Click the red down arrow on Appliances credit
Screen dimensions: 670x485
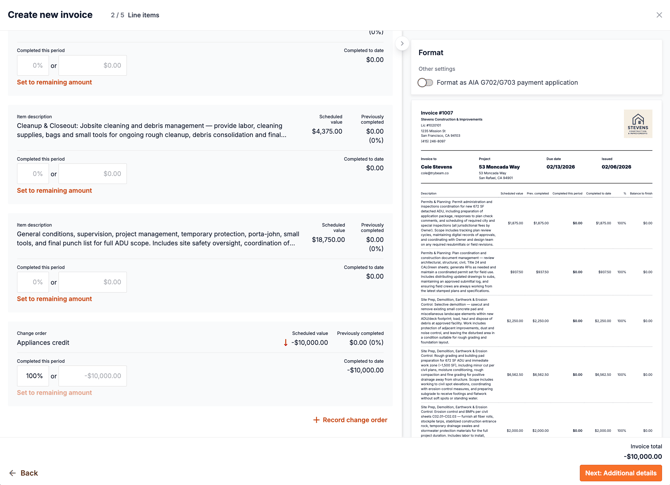[285, 343]
